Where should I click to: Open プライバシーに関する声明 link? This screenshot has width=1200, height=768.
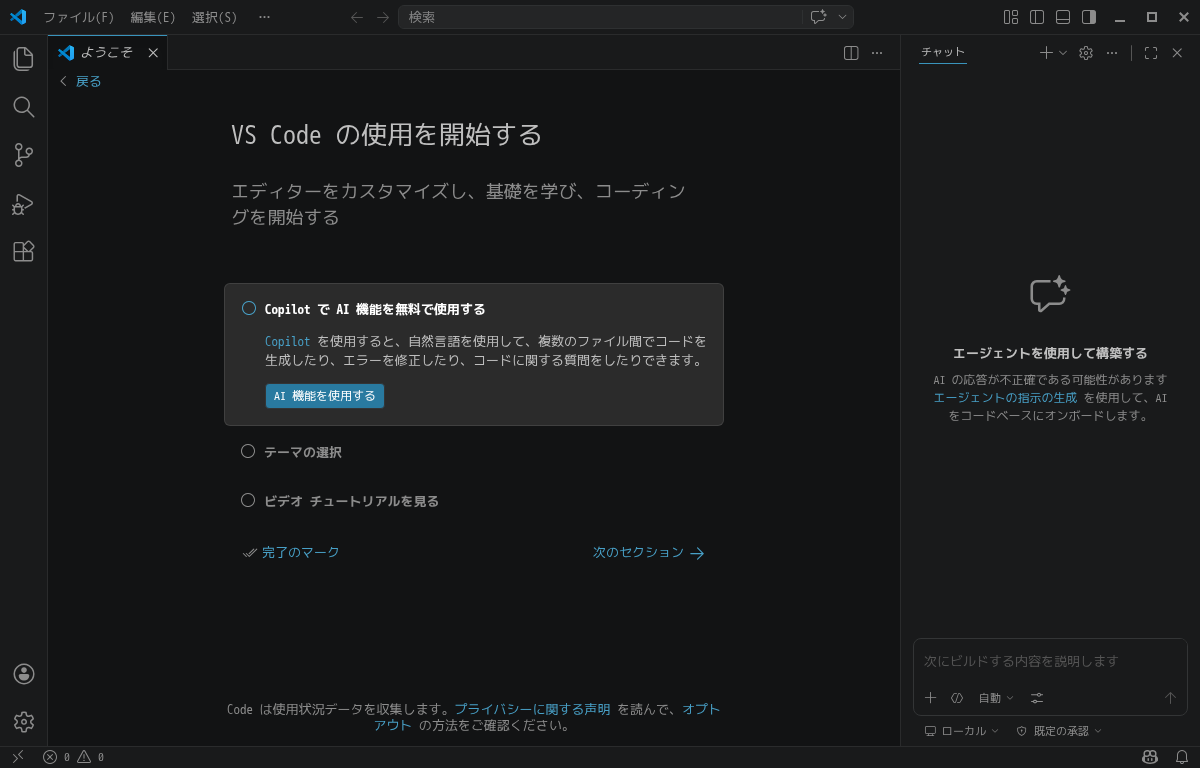click(x=532, y=709)
